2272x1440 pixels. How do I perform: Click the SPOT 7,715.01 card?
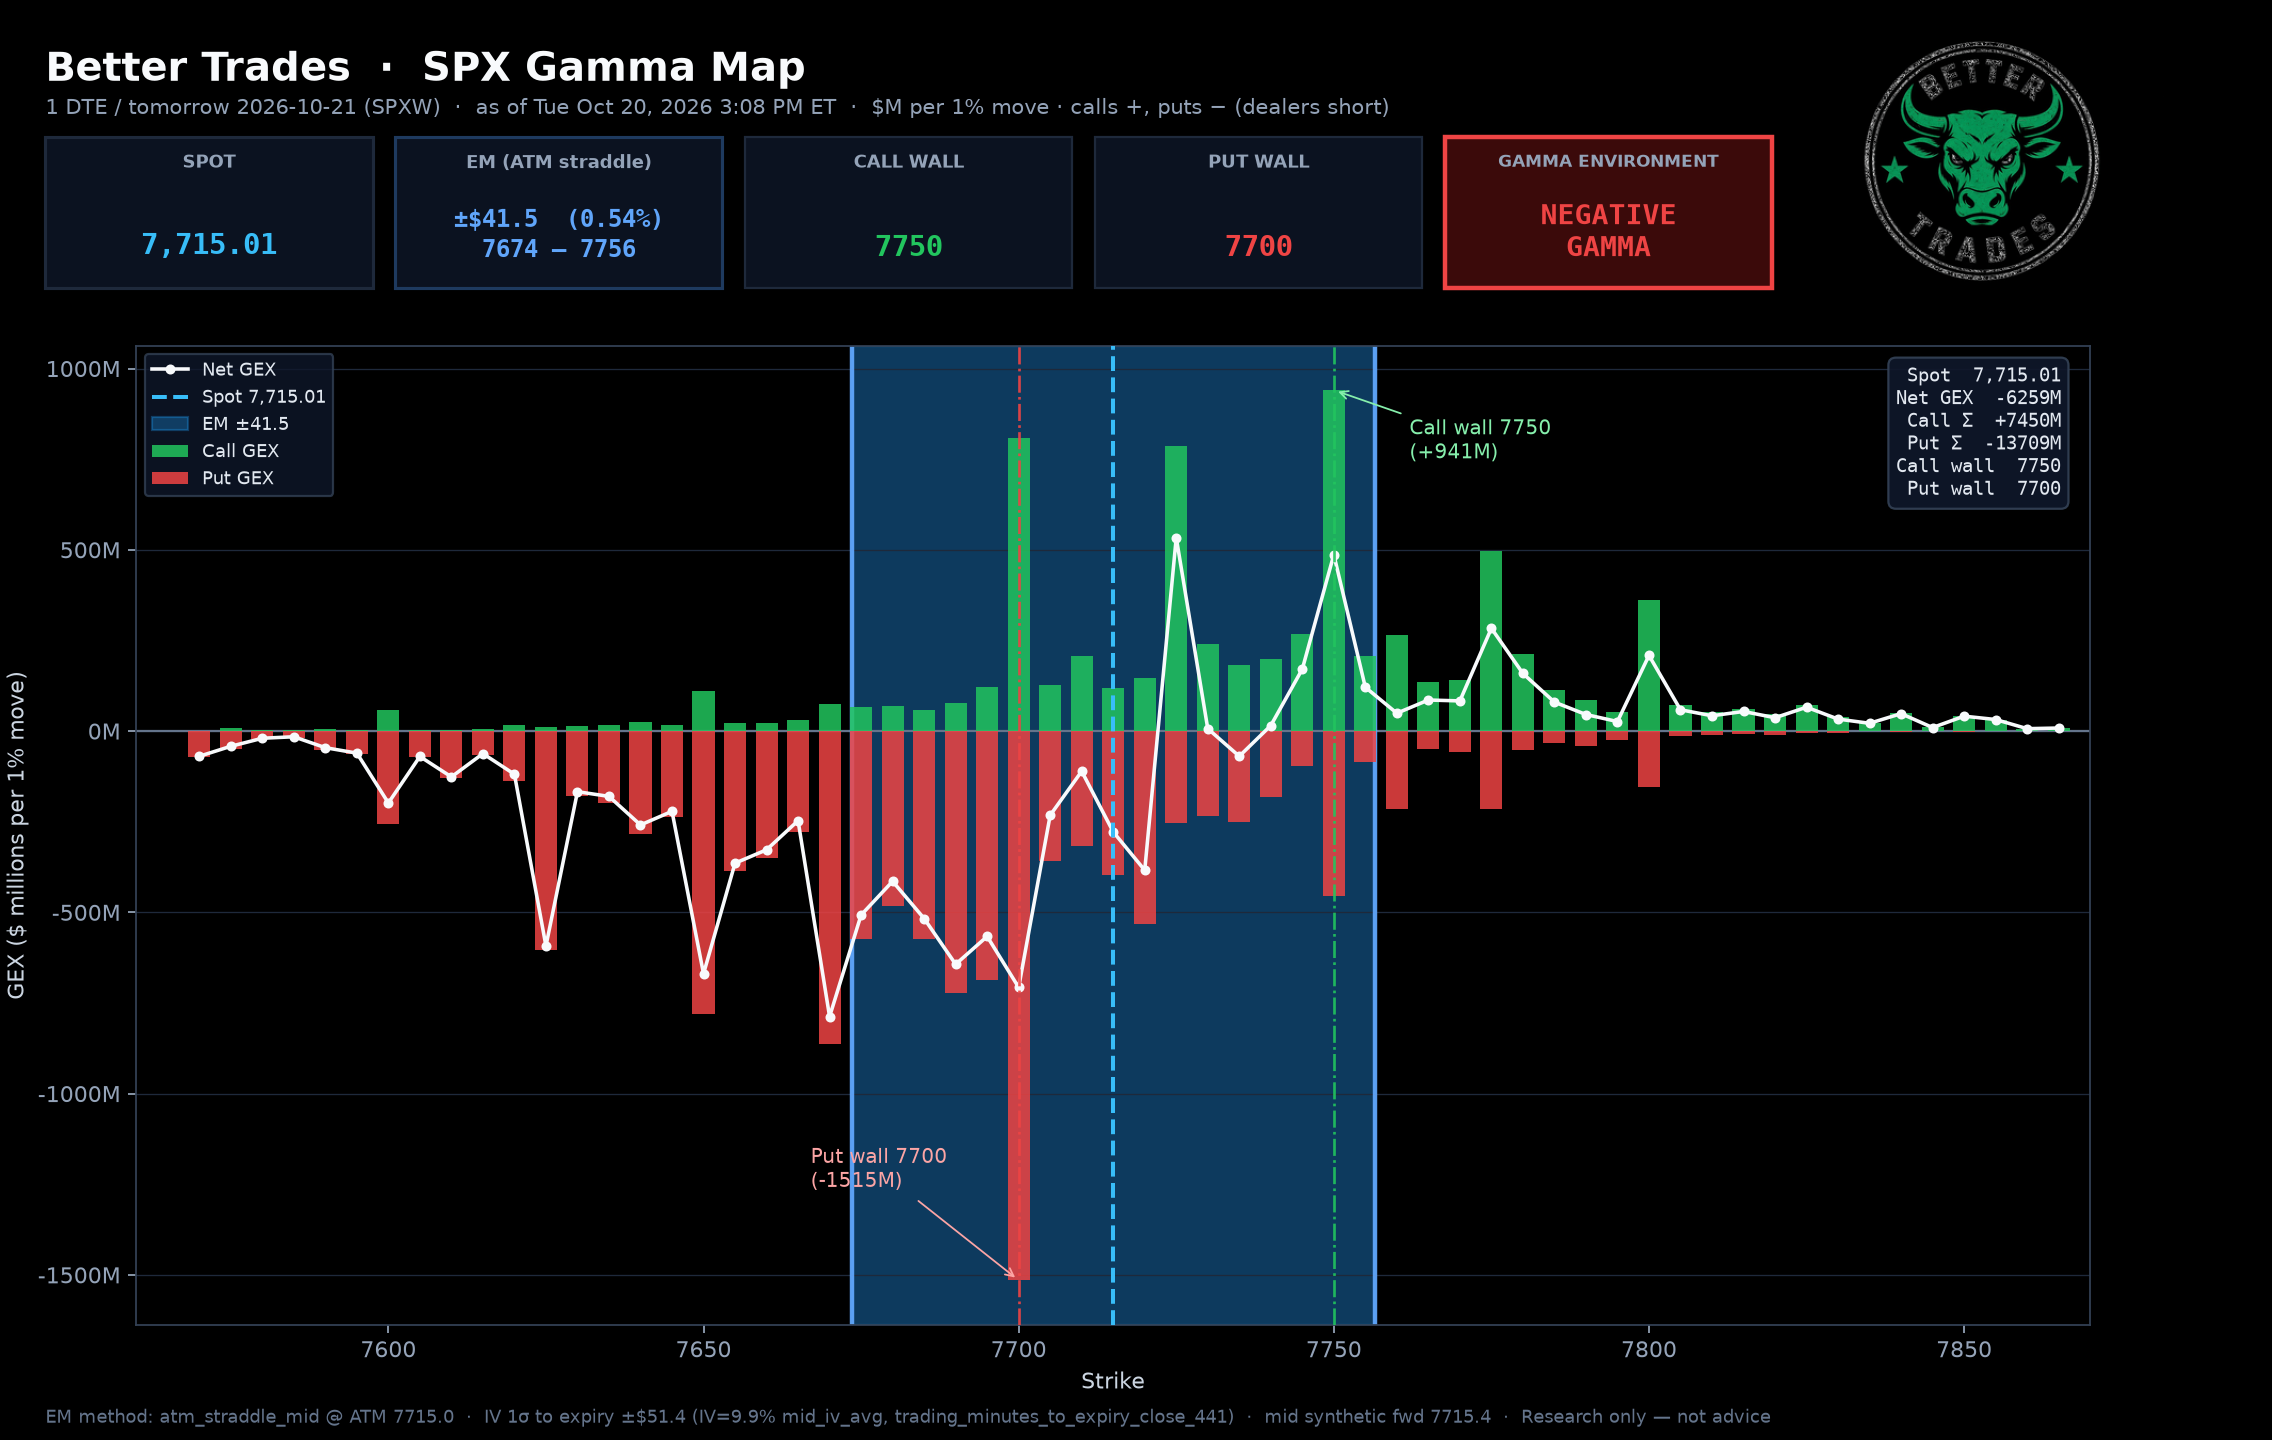209,213
